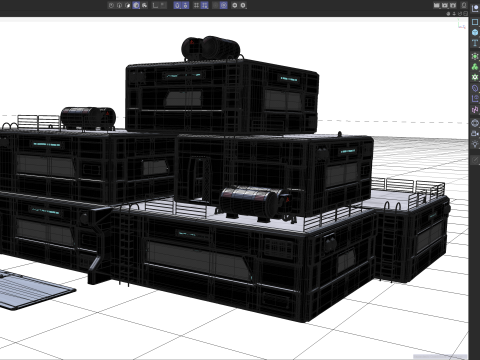The width and height of the screenshot is (480, 360).
Task: Click the Render View clapperboard icon
Action: pos(437,5)
